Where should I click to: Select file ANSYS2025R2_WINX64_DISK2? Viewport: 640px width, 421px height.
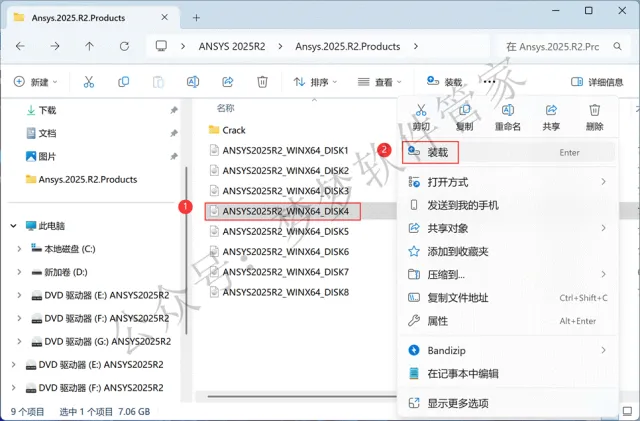(x=285, y=171)
